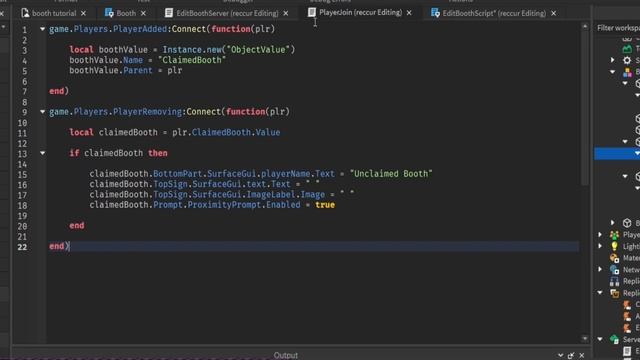
Task: Click the "ClaimedBooth" string on line 4
Action: point(192,60)
